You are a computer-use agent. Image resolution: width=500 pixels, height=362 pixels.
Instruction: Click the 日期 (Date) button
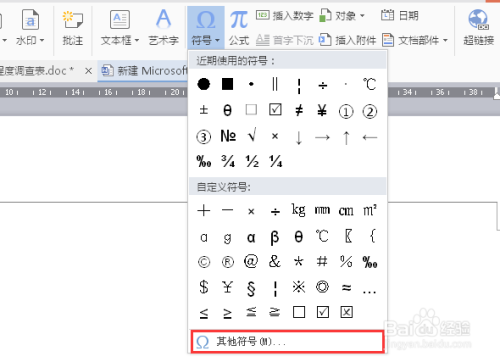399,15
